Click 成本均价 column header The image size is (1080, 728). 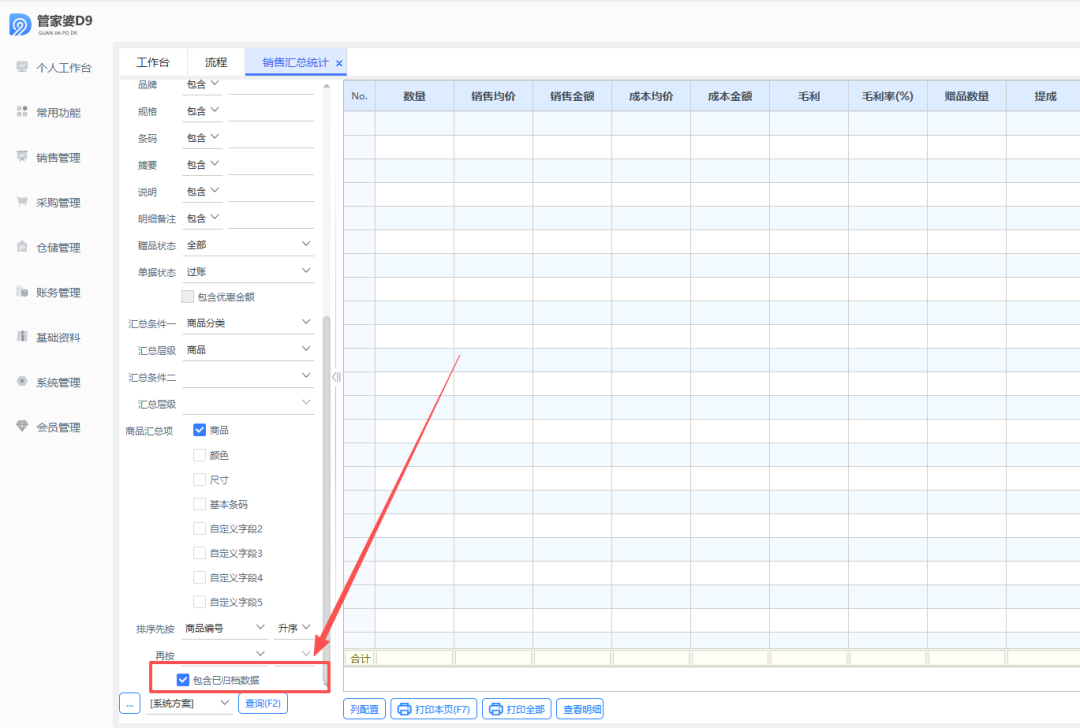point(651,96)
